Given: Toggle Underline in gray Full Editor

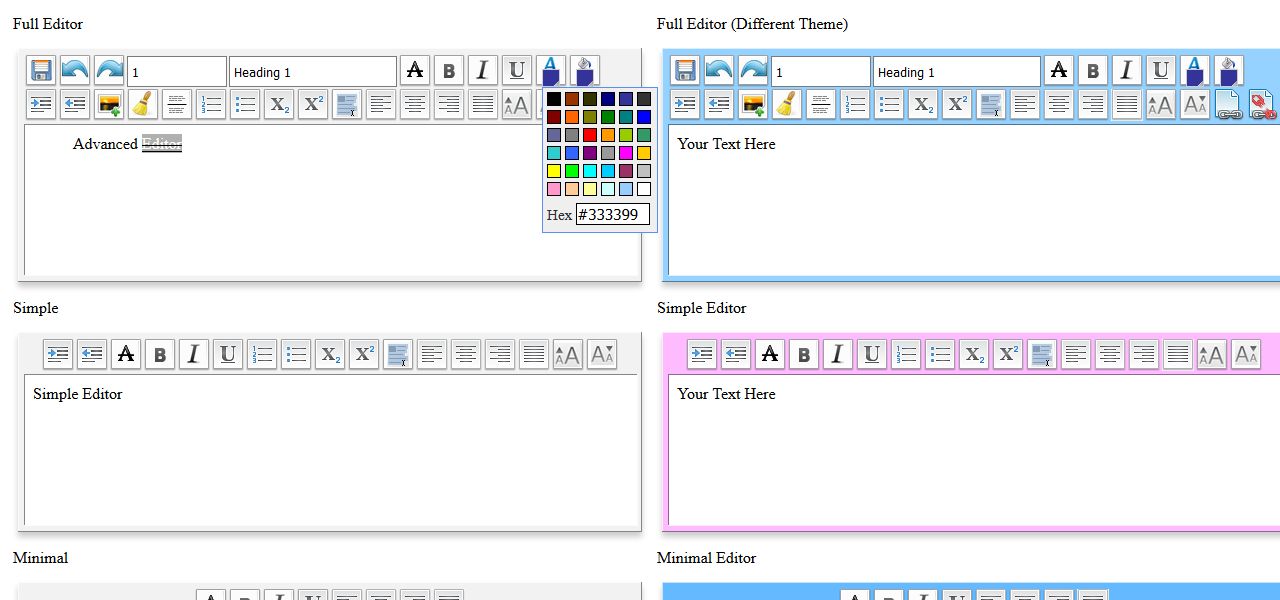Looking at the screenshot, I should tap(517, 71).
